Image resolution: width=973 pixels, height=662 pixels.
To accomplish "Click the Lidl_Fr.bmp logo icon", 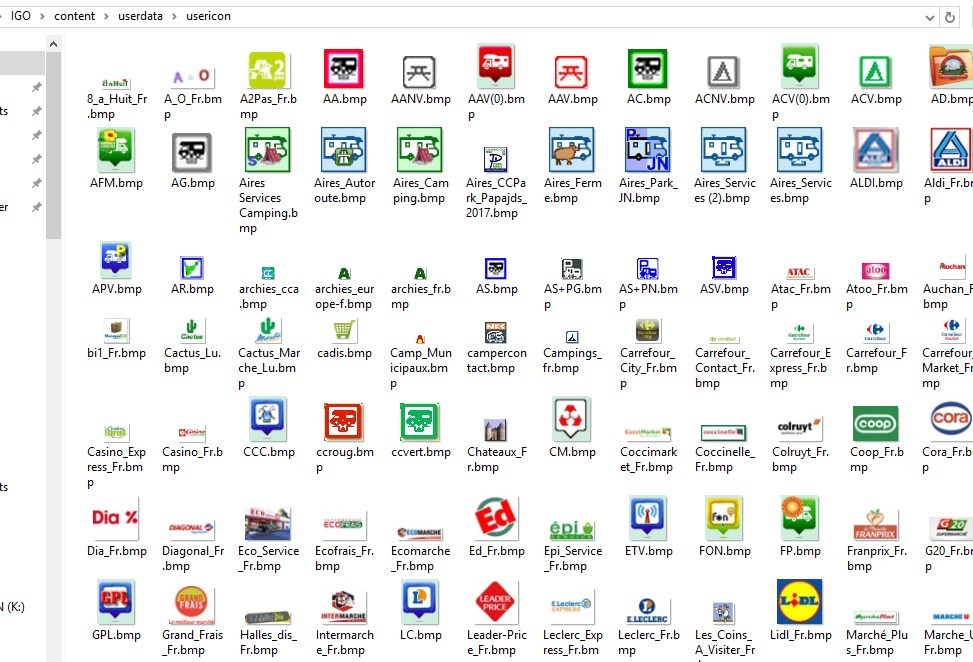I will (799, 602).
